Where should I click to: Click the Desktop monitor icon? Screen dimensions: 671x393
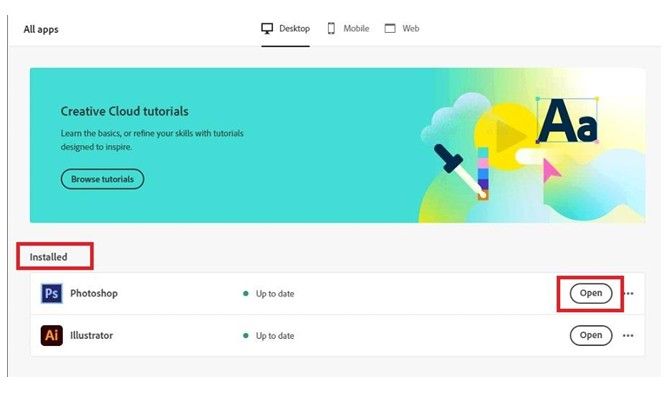[x=267, y=29]
